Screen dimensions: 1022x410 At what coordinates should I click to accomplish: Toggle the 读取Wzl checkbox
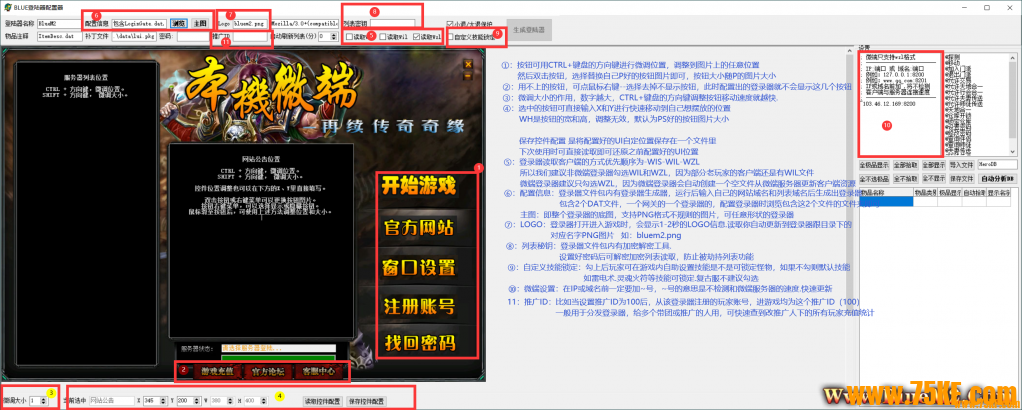426,37
